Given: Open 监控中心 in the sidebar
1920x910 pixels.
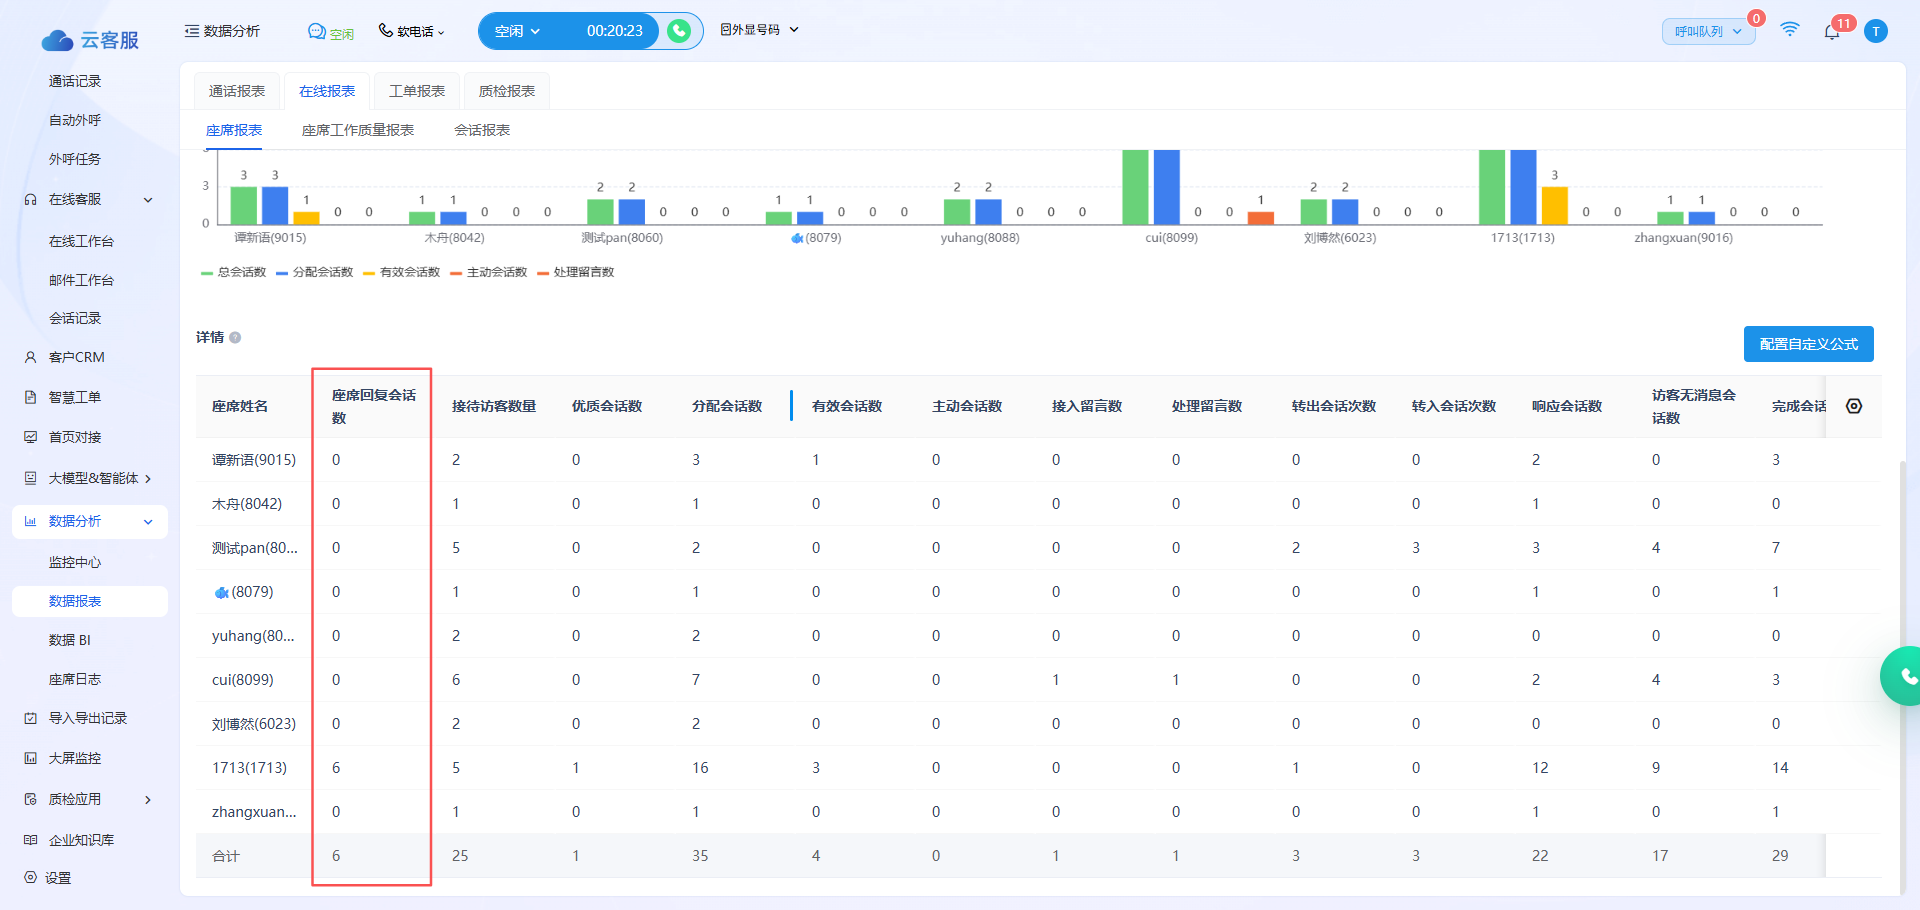Looking at the screenshot, I should pyautogui.click(x=75, y=562).
